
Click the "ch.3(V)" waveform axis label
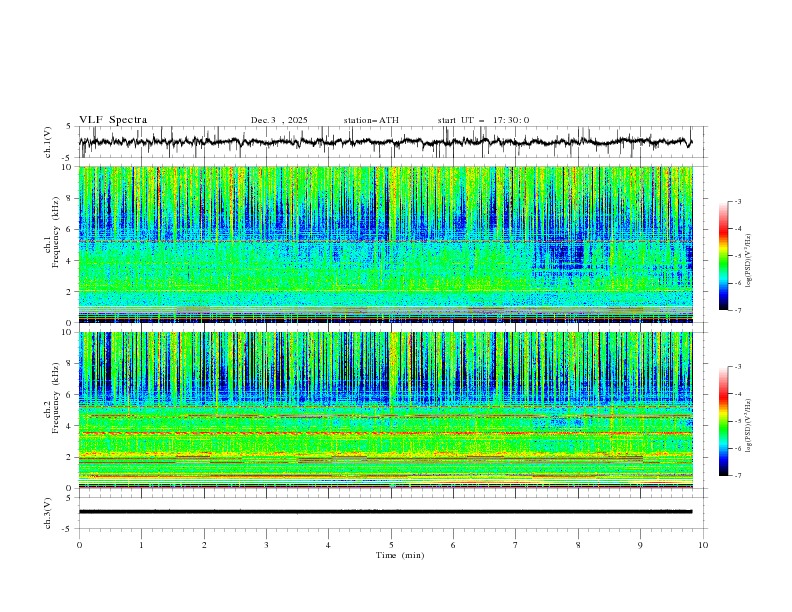click(48, 513)
